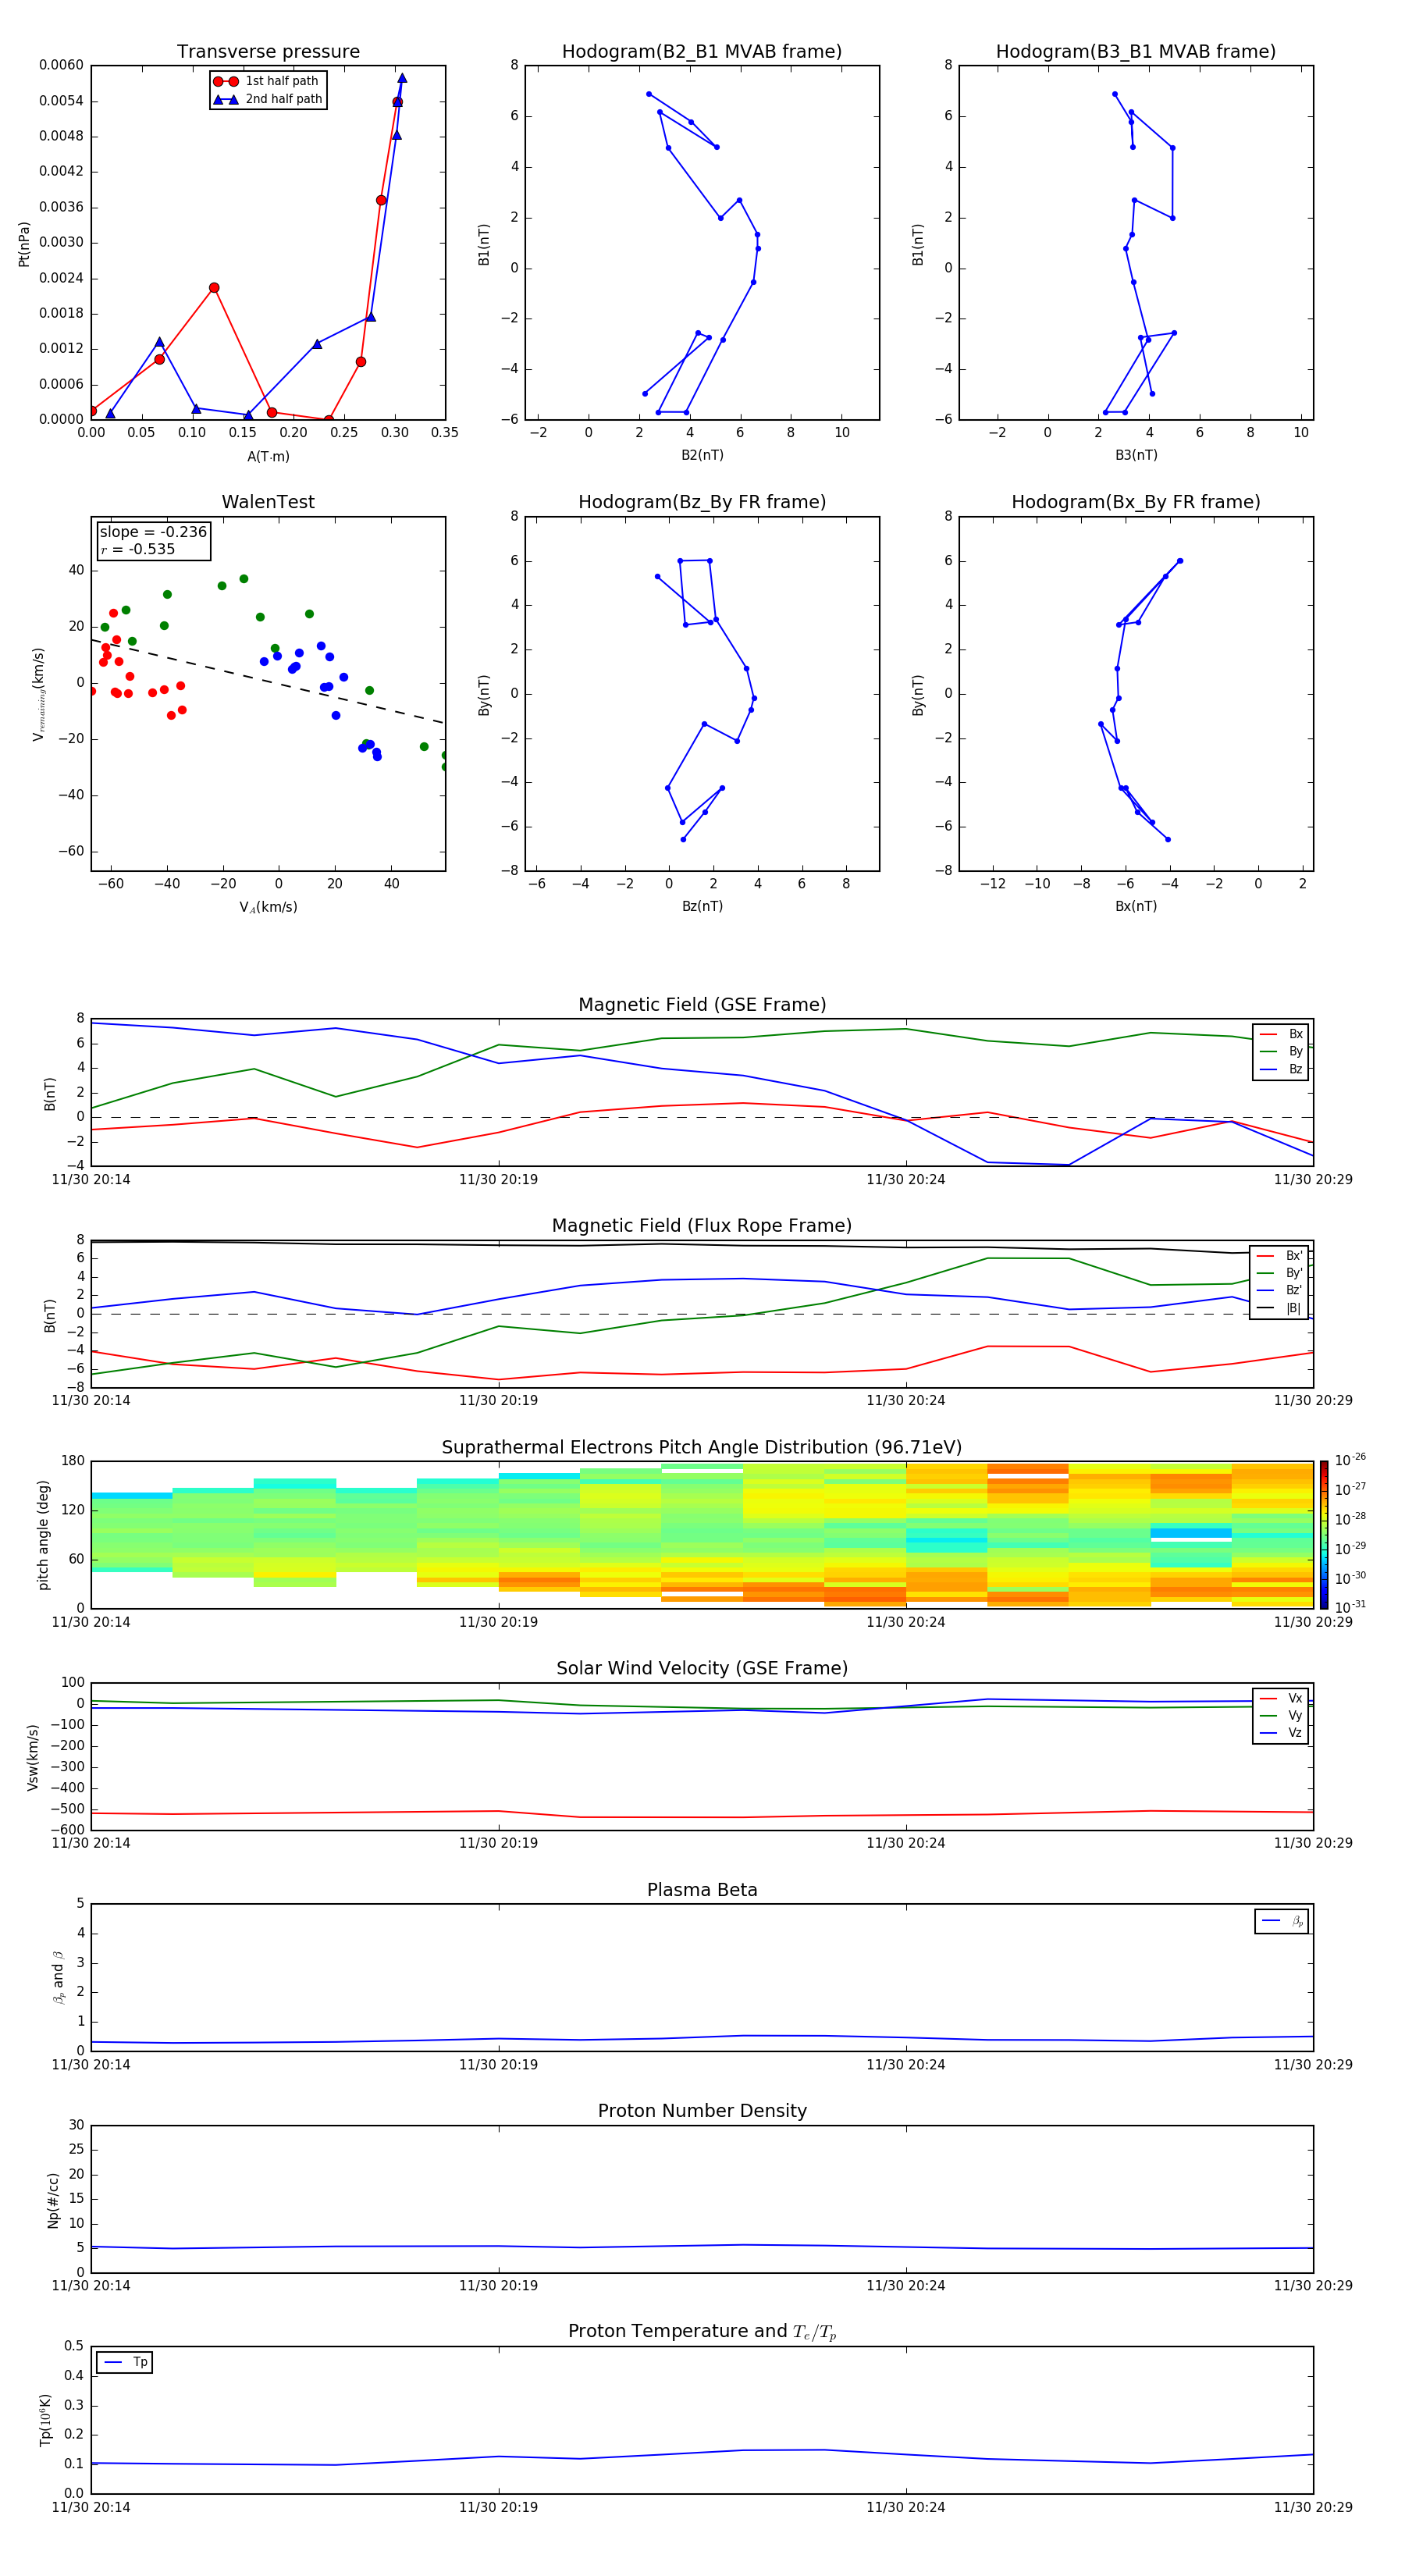This screenshot has height=2576, width=1405.
Task: Click the pitch angle colorbar
Action: pyautogui.click(x=1323, y=1535)
